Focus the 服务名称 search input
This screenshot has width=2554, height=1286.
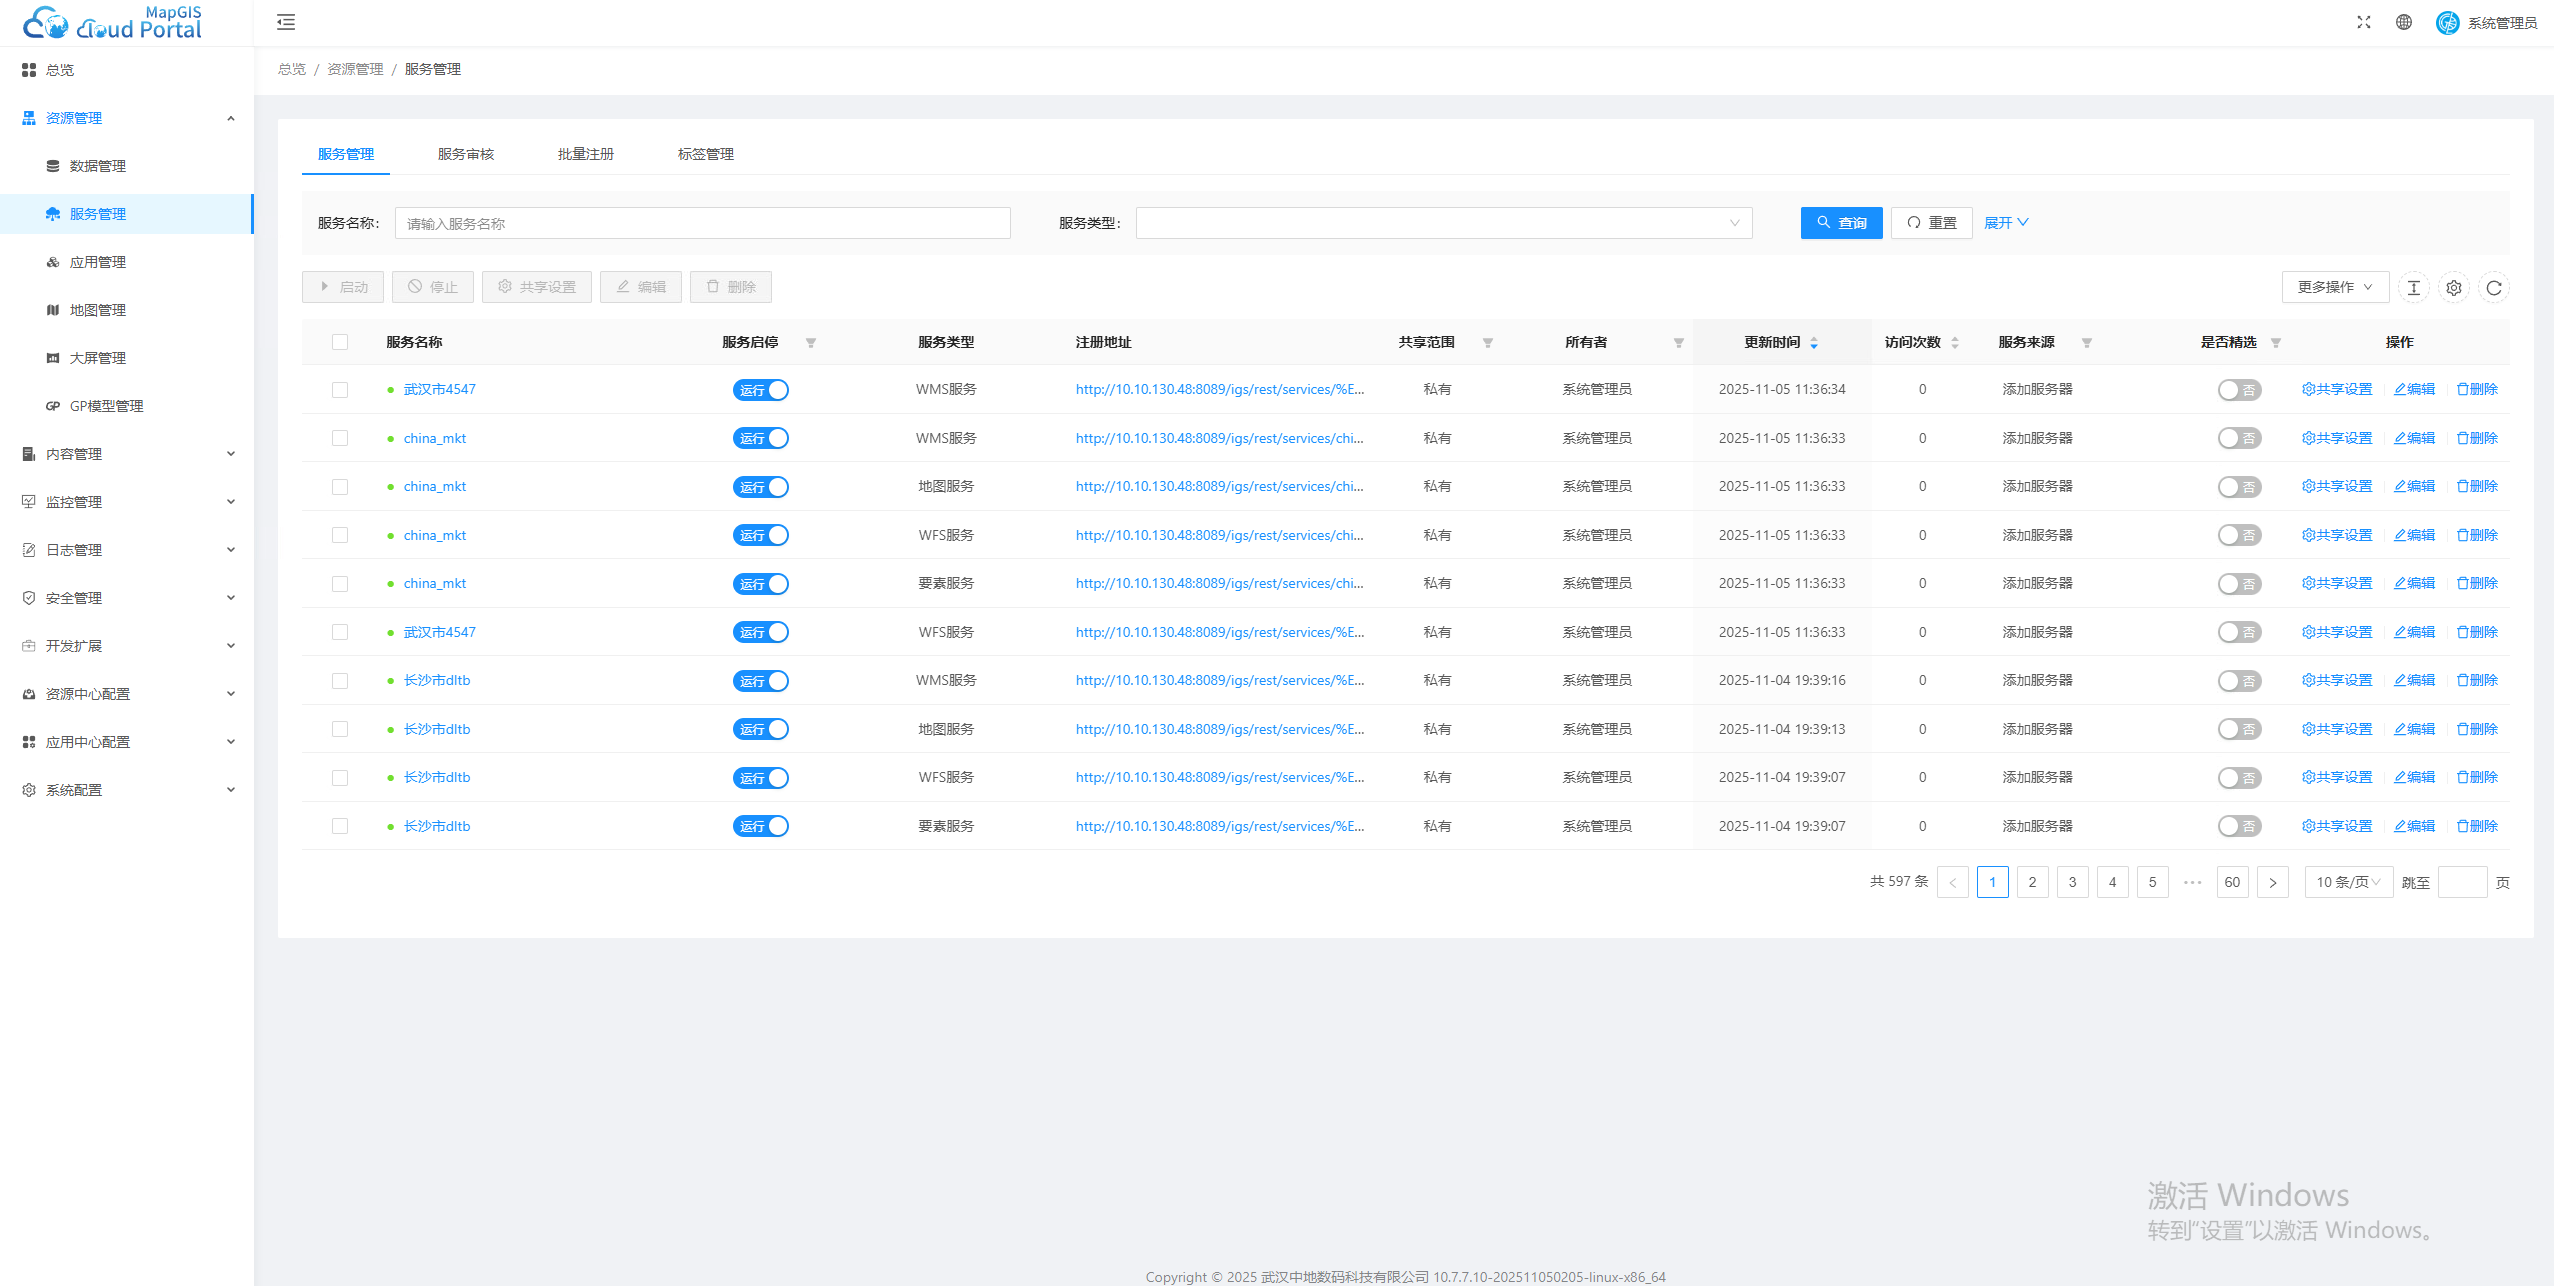click(x=702, y=223)
